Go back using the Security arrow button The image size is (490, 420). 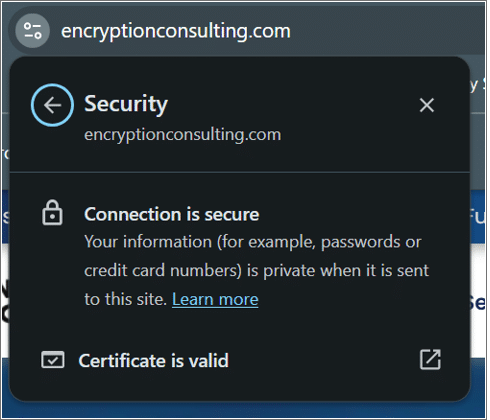(52, 105)
